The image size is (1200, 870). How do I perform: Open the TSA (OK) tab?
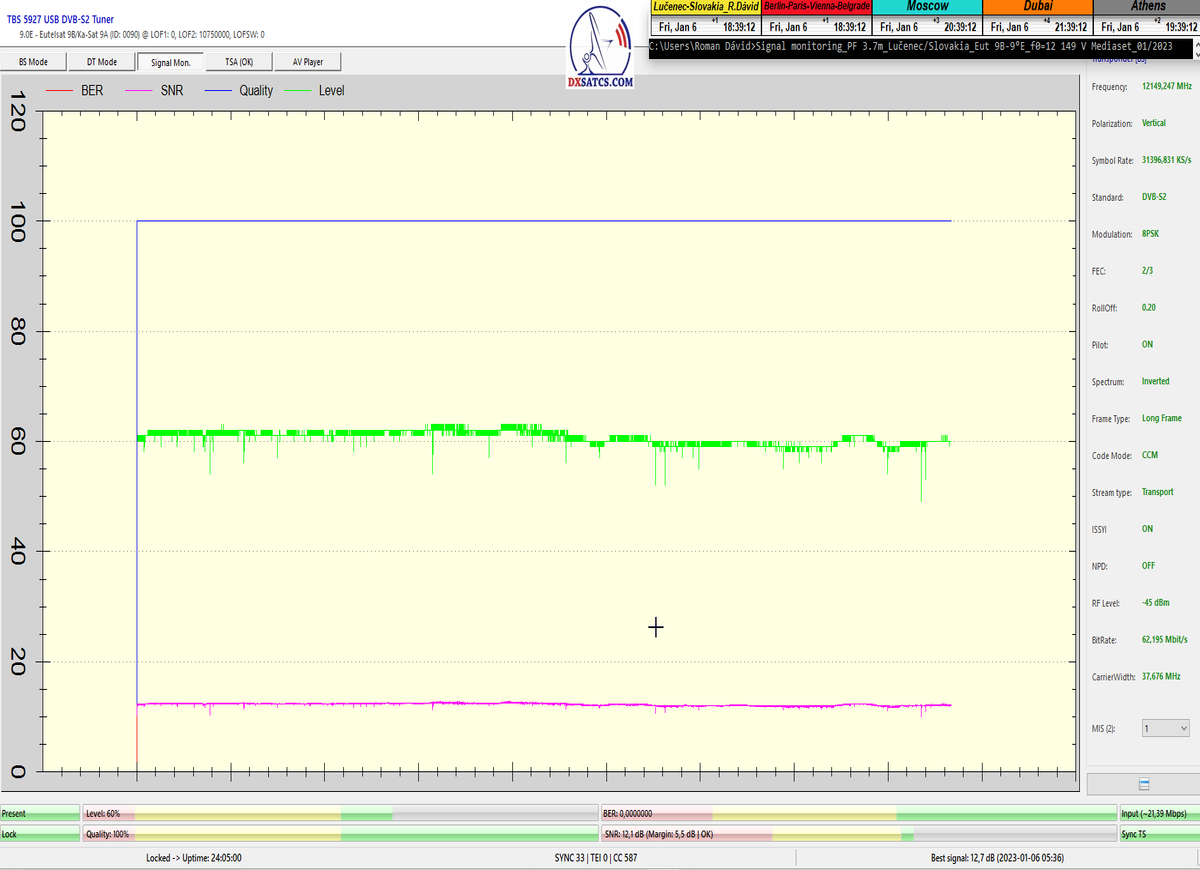click(239, 62)
